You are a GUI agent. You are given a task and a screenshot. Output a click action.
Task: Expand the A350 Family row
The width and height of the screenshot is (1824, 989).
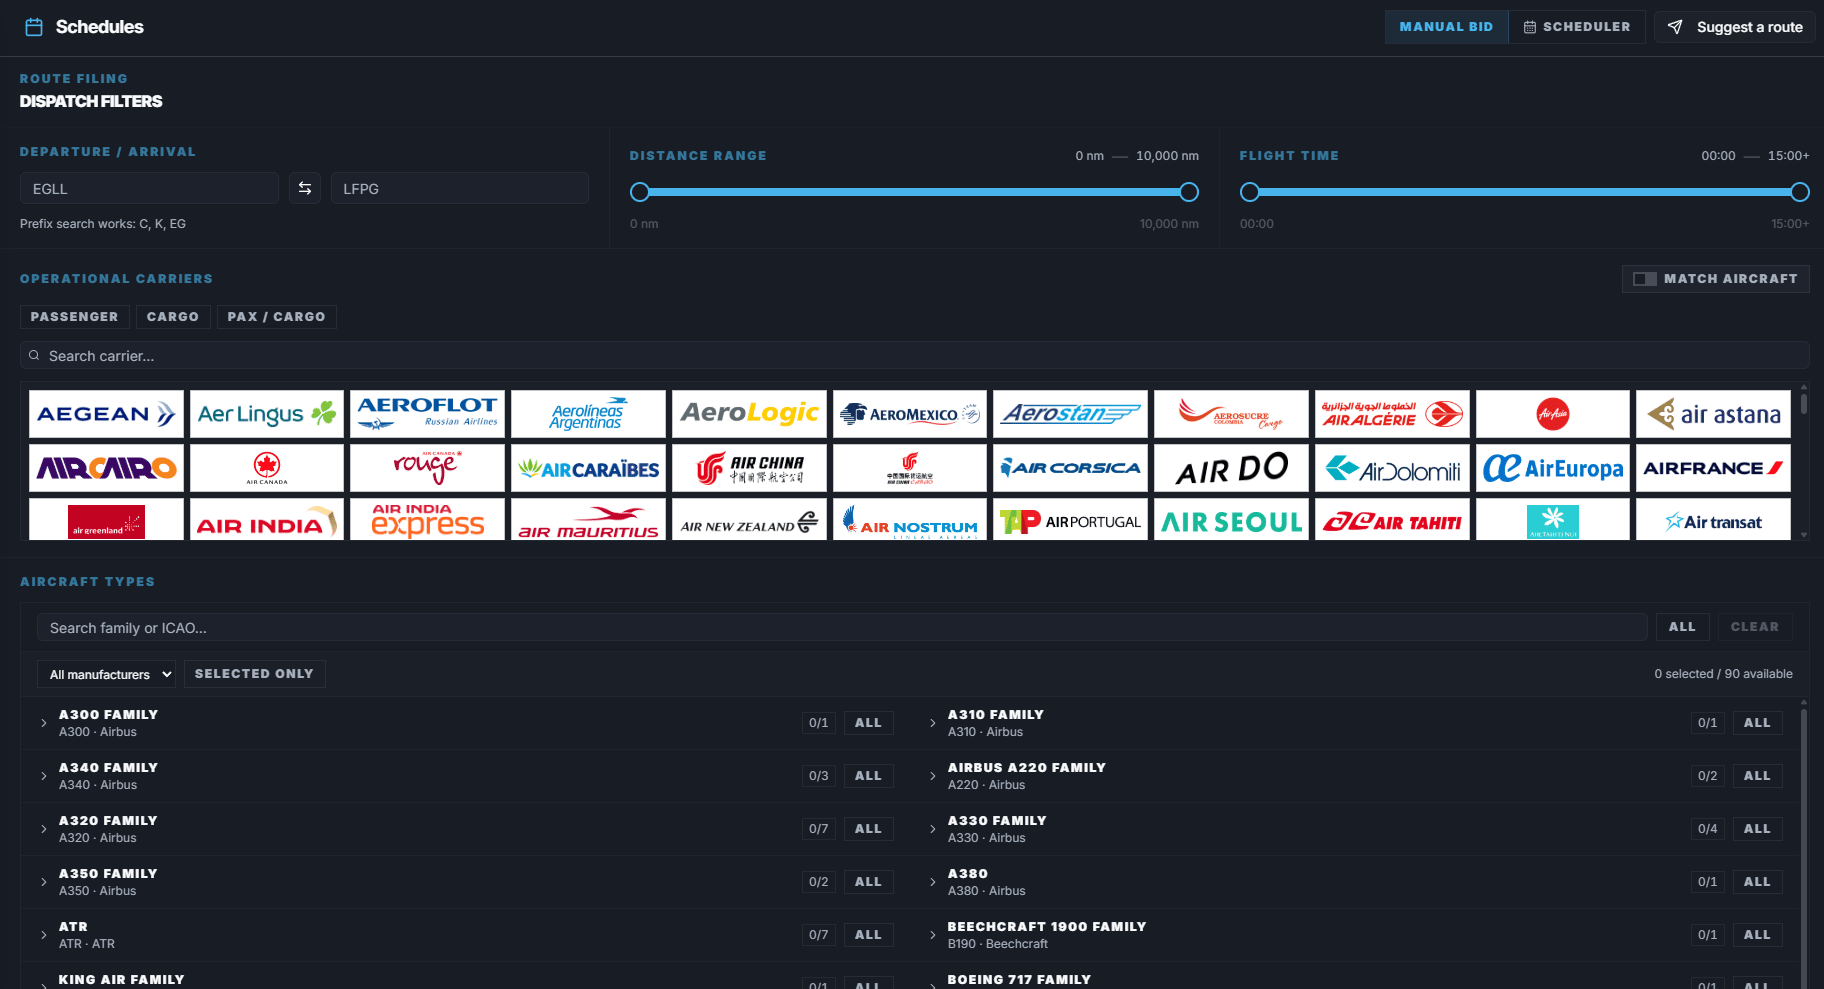coord(44,882)
